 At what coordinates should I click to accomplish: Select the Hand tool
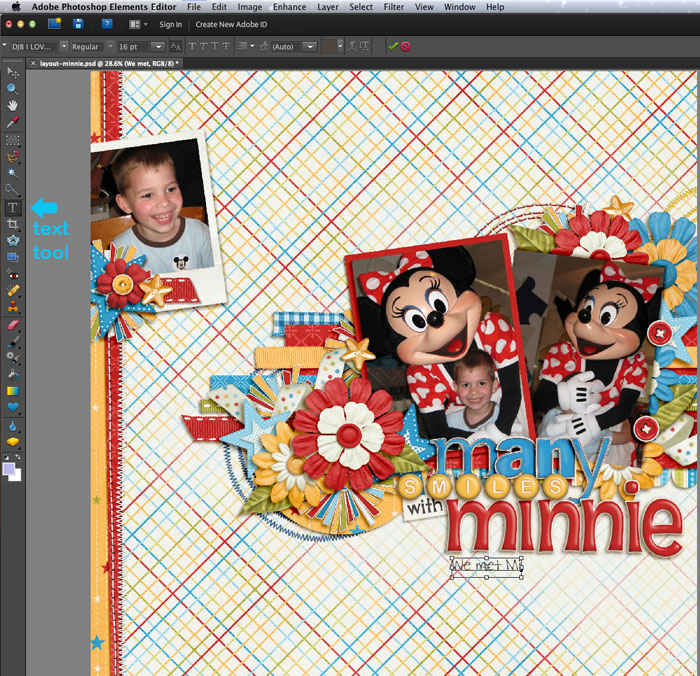[x=12, y=105]
